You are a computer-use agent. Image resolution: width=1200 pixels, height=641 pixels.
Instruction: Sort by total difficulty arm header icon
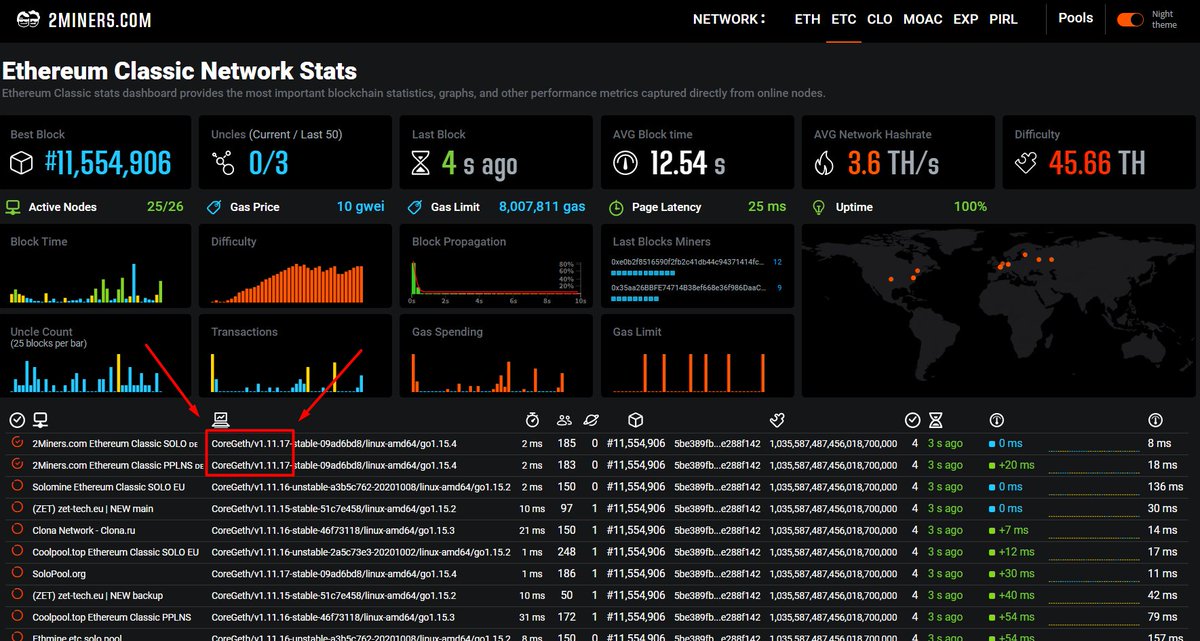(776, 420)
